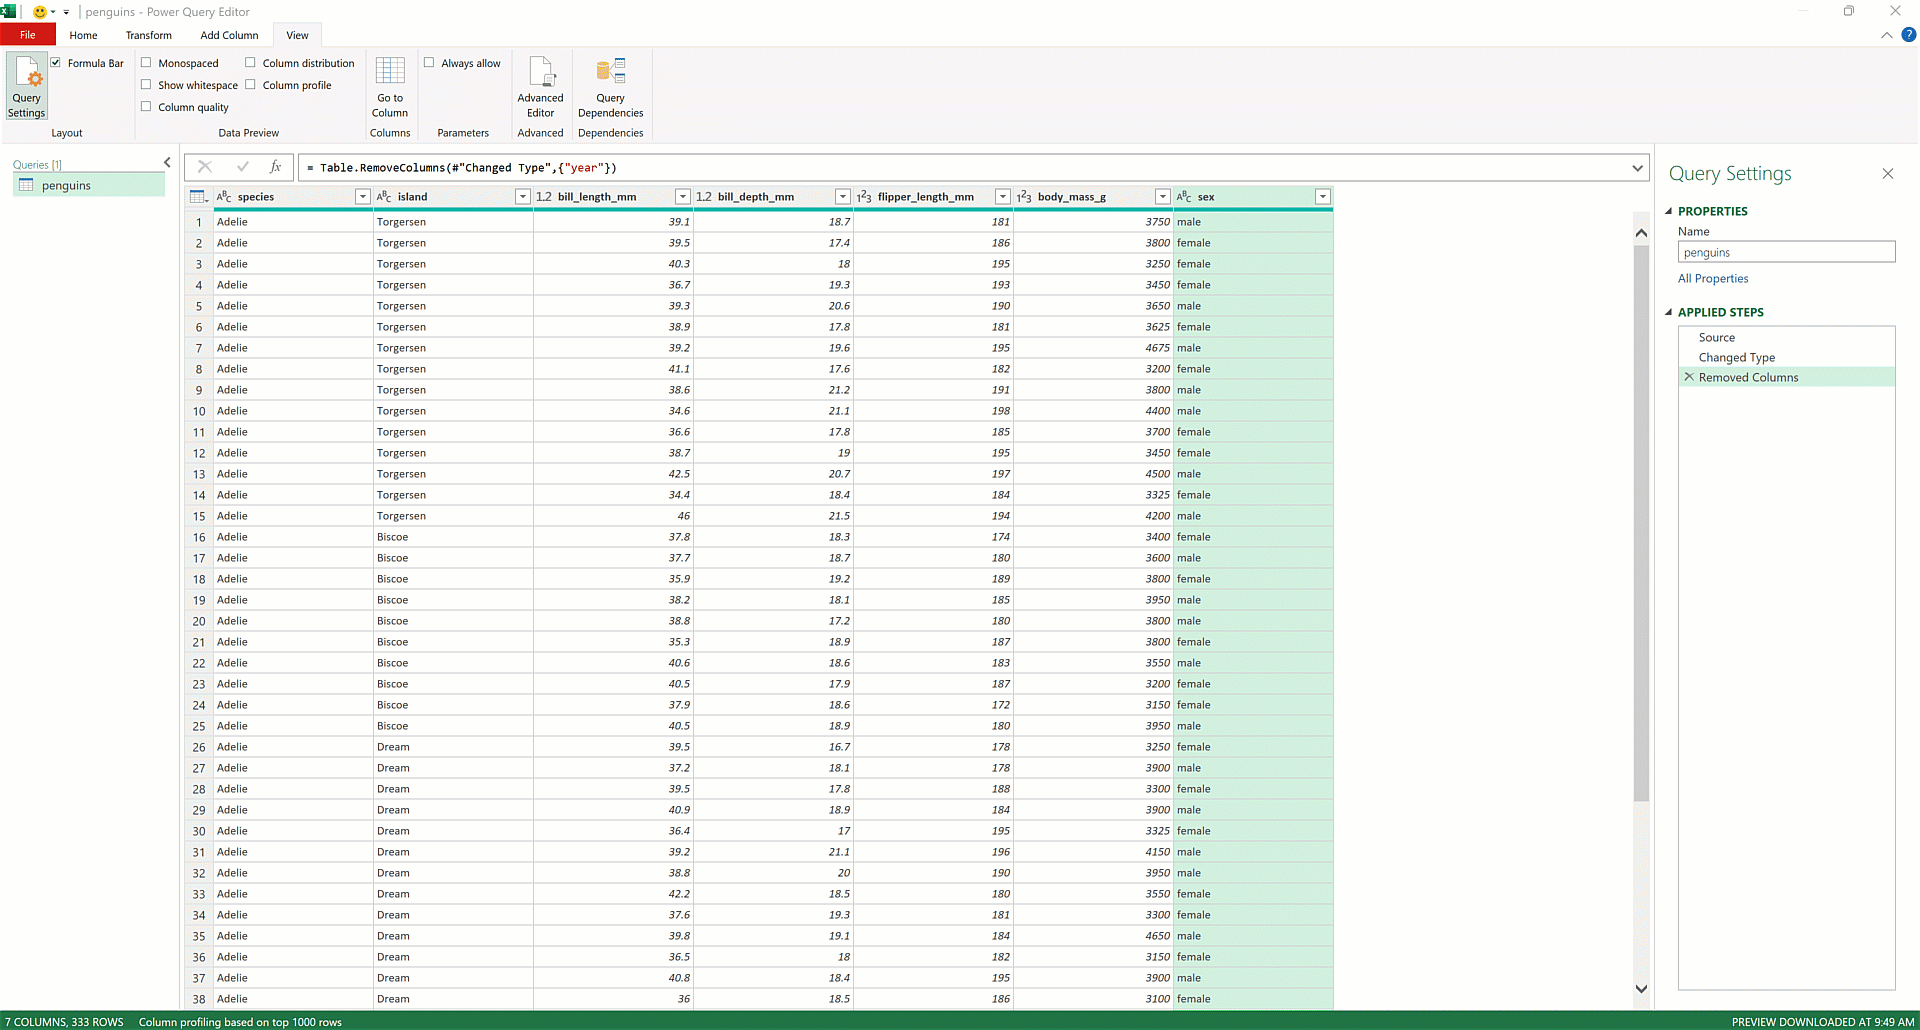Open the All Properties link
Viewport: 1920px width, 1030px height.
point(1713,278)
